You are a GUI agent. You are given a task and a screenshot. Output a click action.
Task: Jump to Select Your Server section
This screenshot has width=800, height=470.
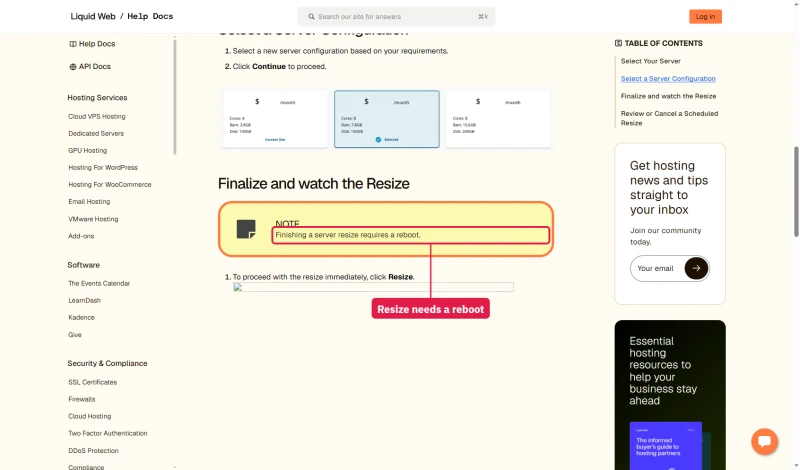click(x=651, y=61)
